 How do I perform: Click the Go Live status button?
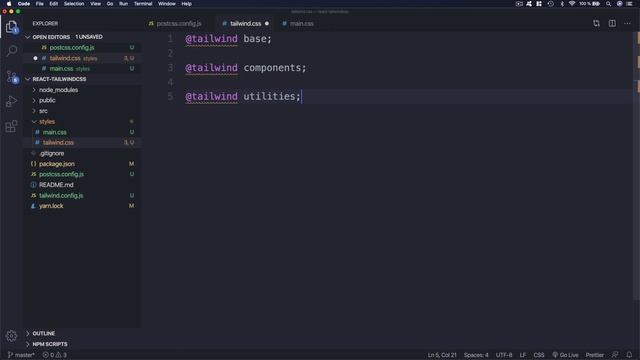pos(565,355)
